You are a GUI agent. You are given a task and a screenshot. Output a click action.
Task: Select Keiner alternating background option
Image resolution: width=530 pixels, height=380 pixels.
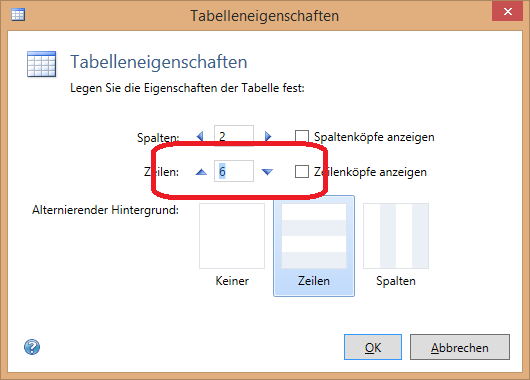coord(232,245)
